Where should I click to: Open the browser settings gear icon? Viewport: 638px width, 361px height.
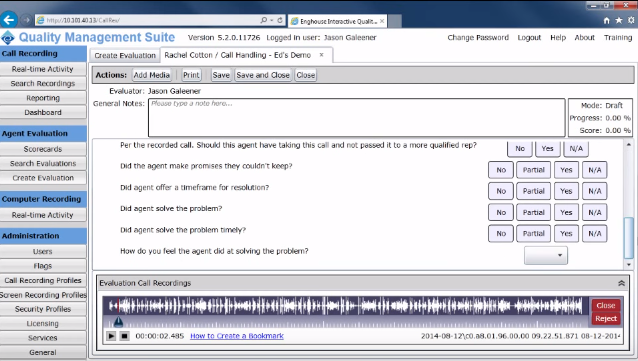tap(631, 20)
